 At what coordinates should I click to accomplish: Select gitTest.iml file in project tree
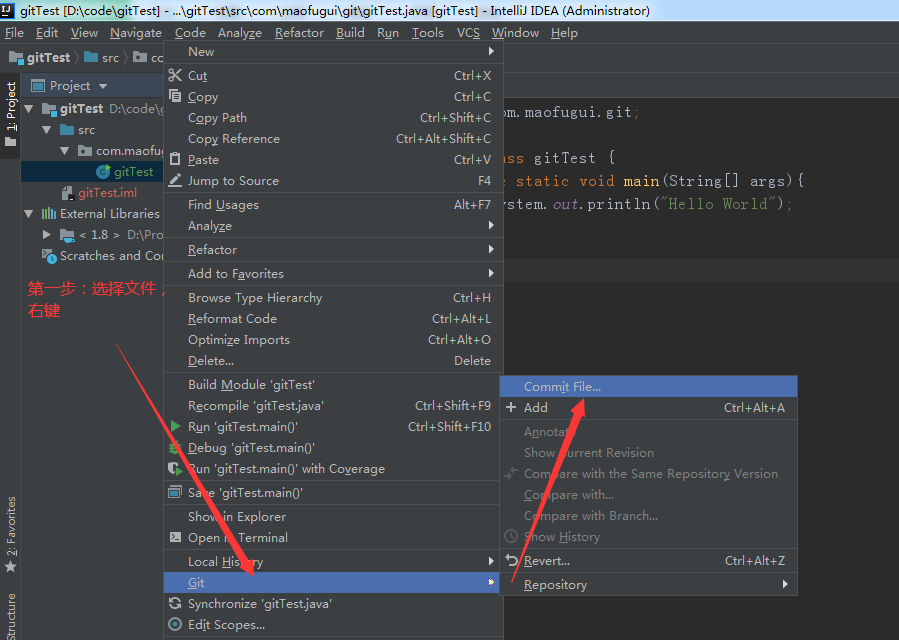pyautogui.click(x=107, y=193)
